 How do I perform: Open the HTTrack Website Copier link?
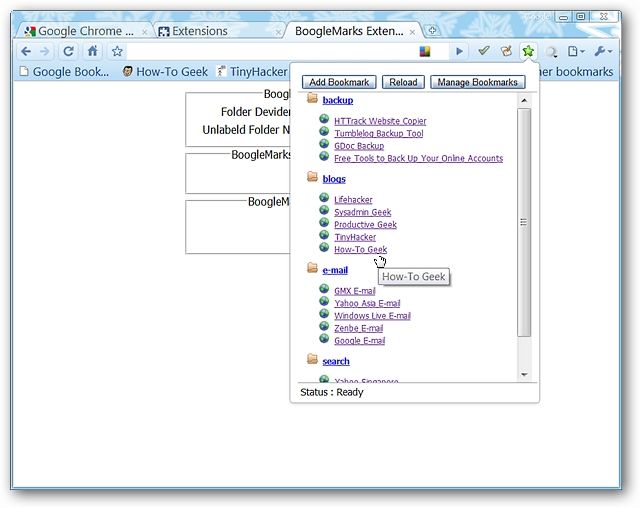pyautogui.click(x=379, y=121)
